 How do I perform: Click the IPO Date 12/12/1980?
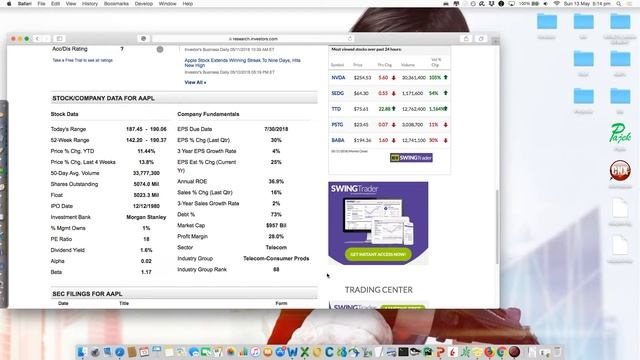146,206
